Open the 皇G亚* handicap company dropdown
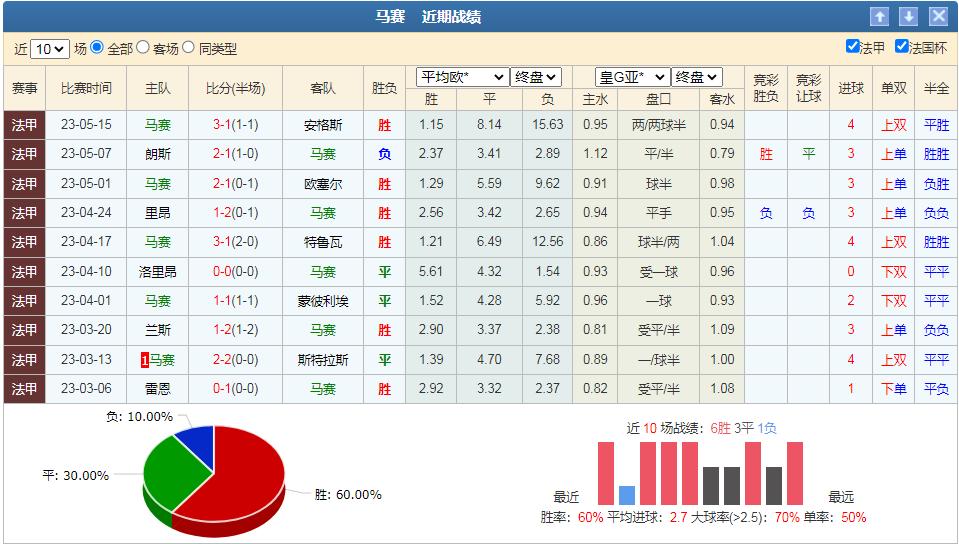This screenshot has width=959, height=544. click(x=632, y=77)
